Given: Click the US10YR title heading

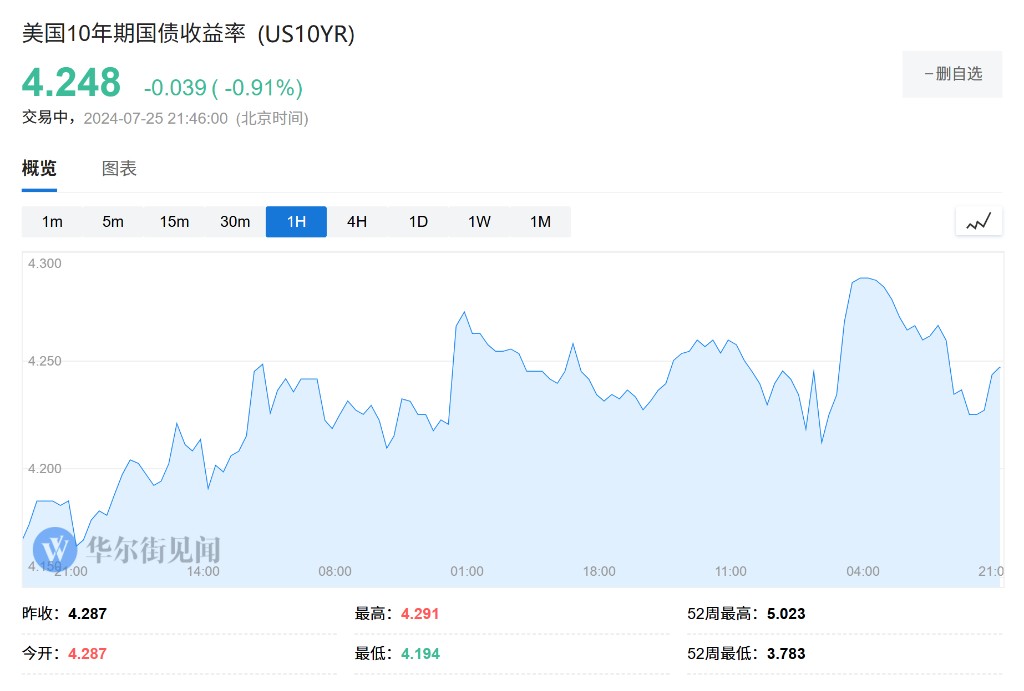Looking at the screenshot, I should [x=188, y=33].
